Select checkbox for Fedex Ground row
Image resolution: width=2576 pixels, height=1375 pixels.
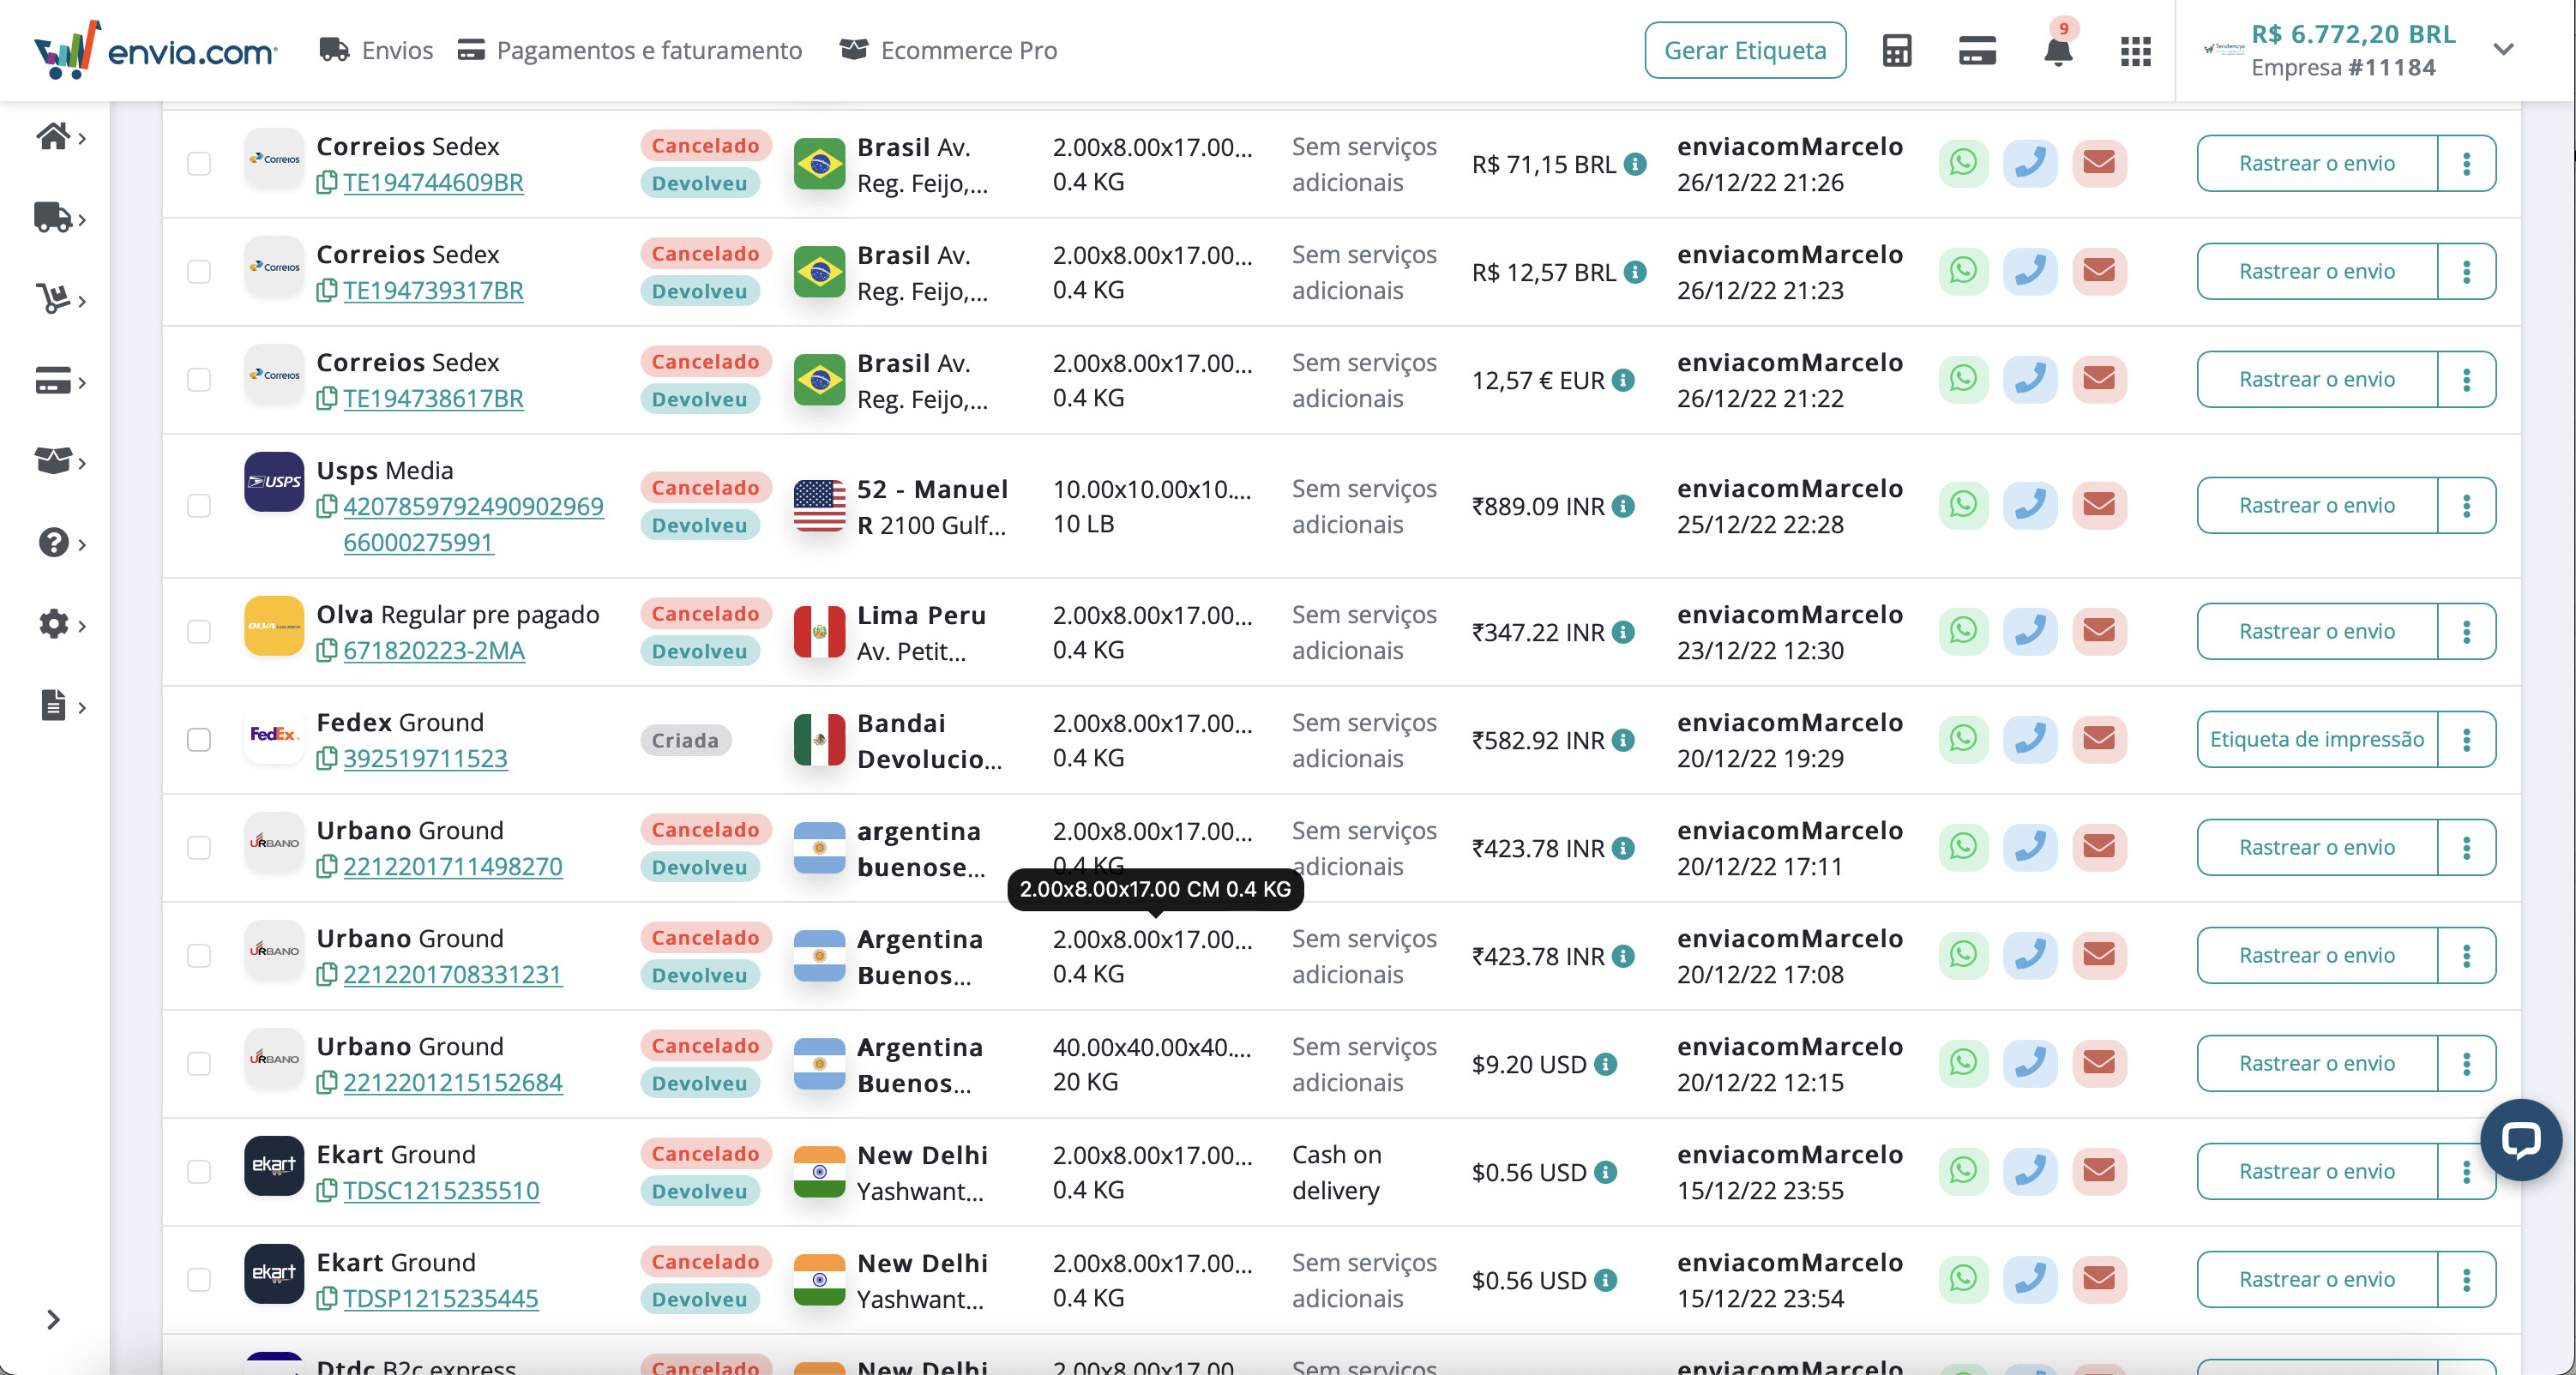coord(199,739)
